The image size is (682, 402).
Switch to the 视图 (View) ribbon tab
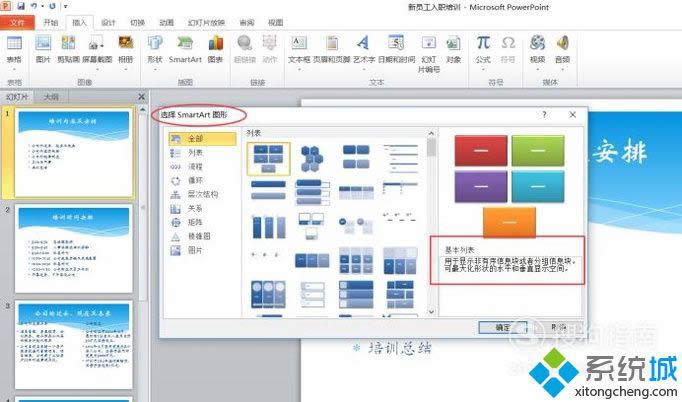pos(275,23)
